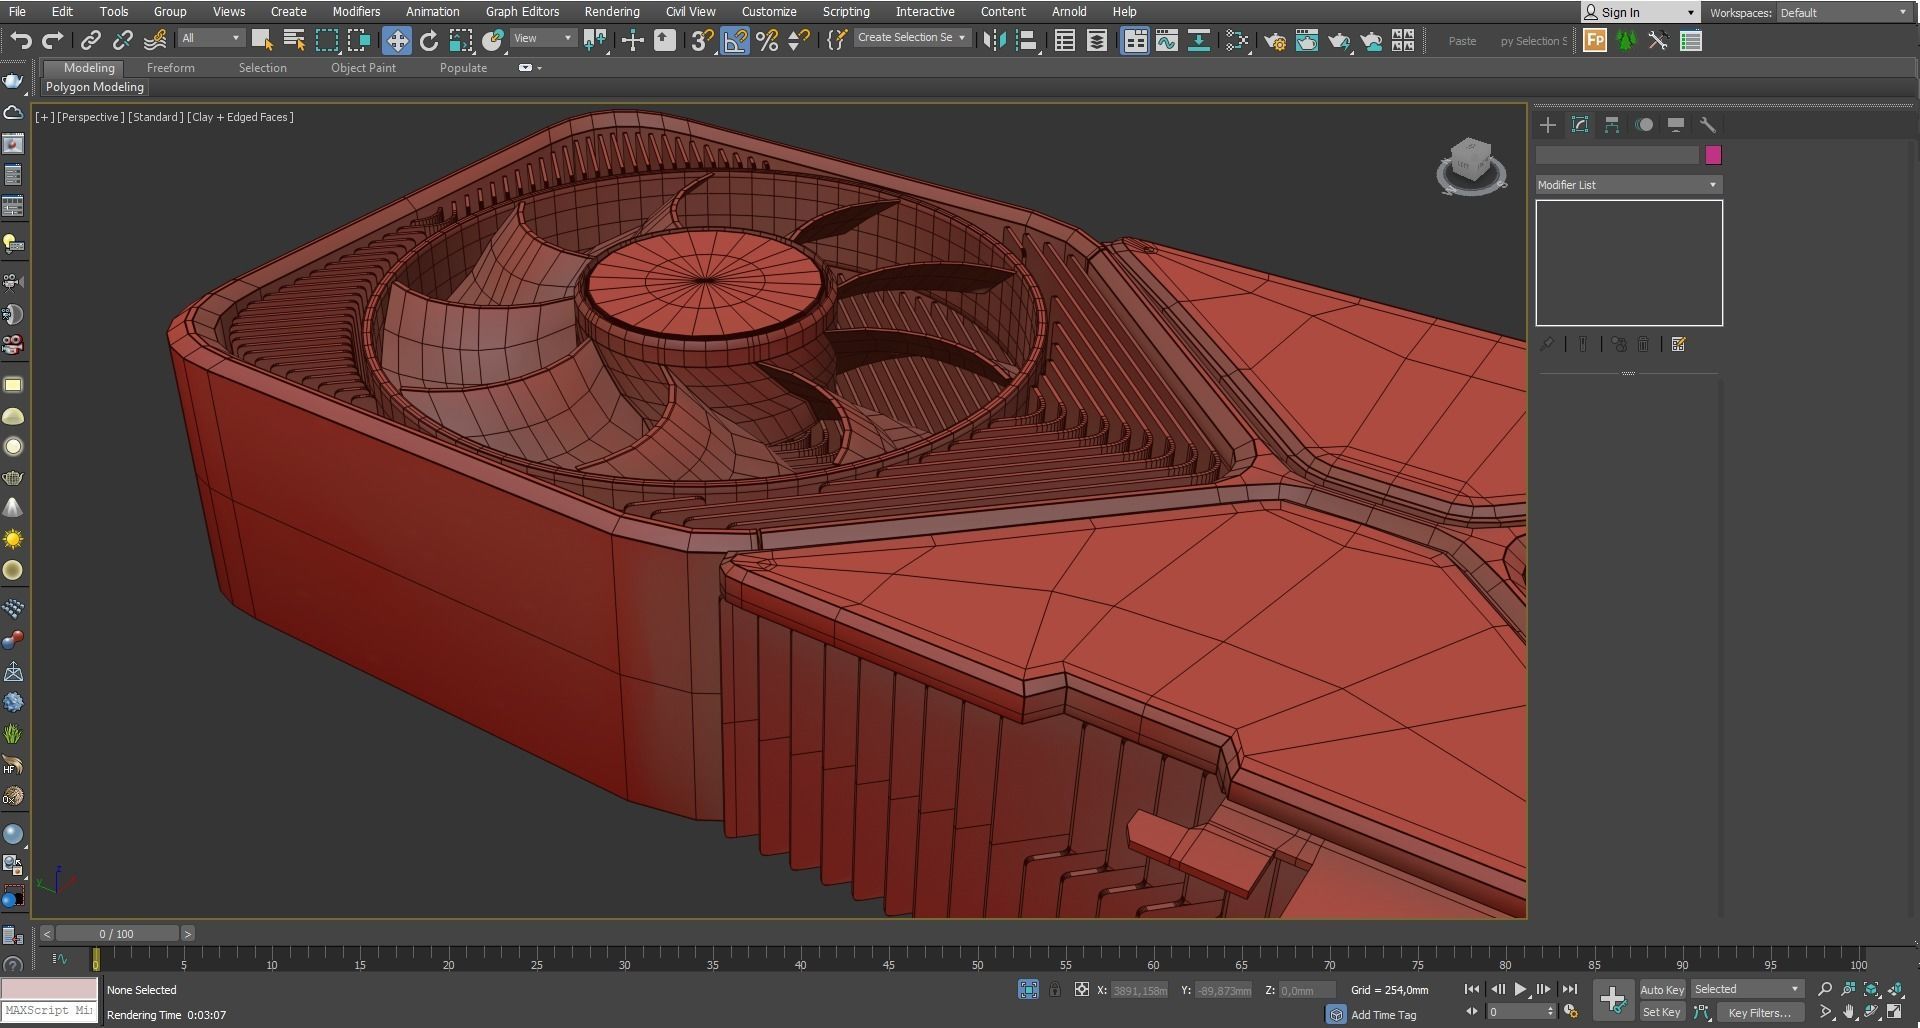
Task: Click the Render Production teapot icon
Action: [1339, 40]
